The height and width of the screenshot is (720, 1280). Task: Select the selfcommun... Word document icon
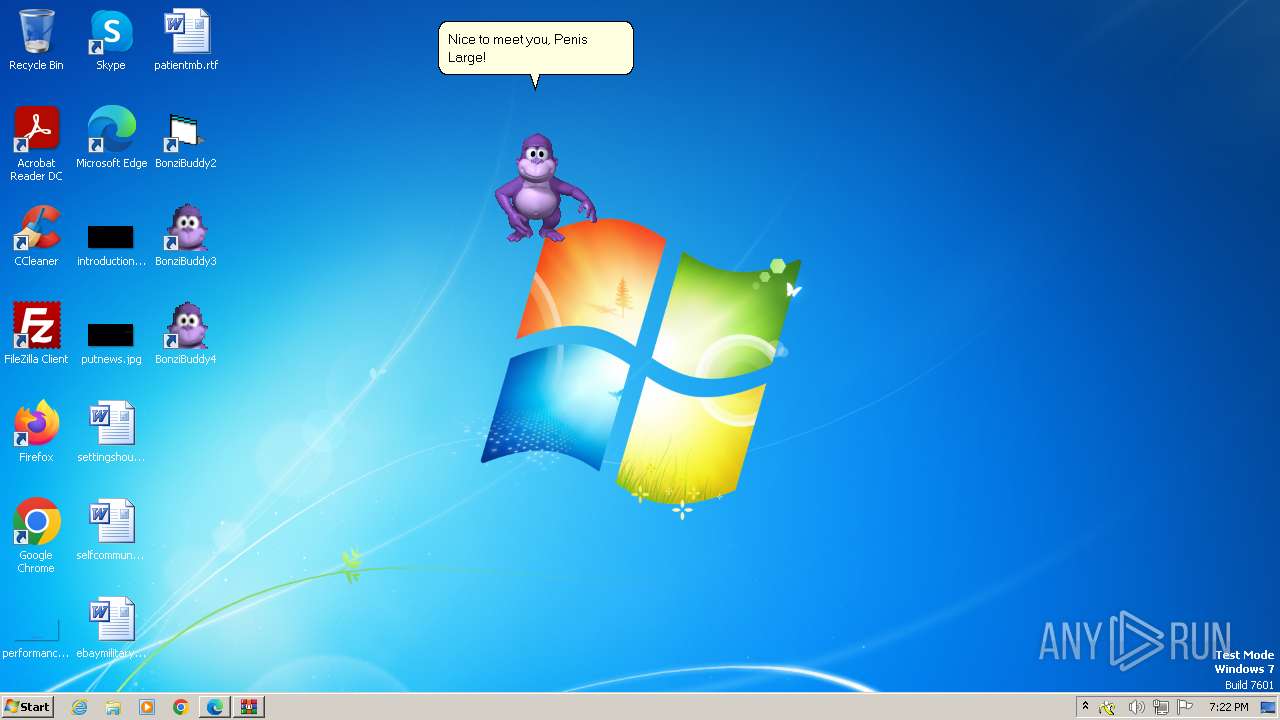pos(111,530)
